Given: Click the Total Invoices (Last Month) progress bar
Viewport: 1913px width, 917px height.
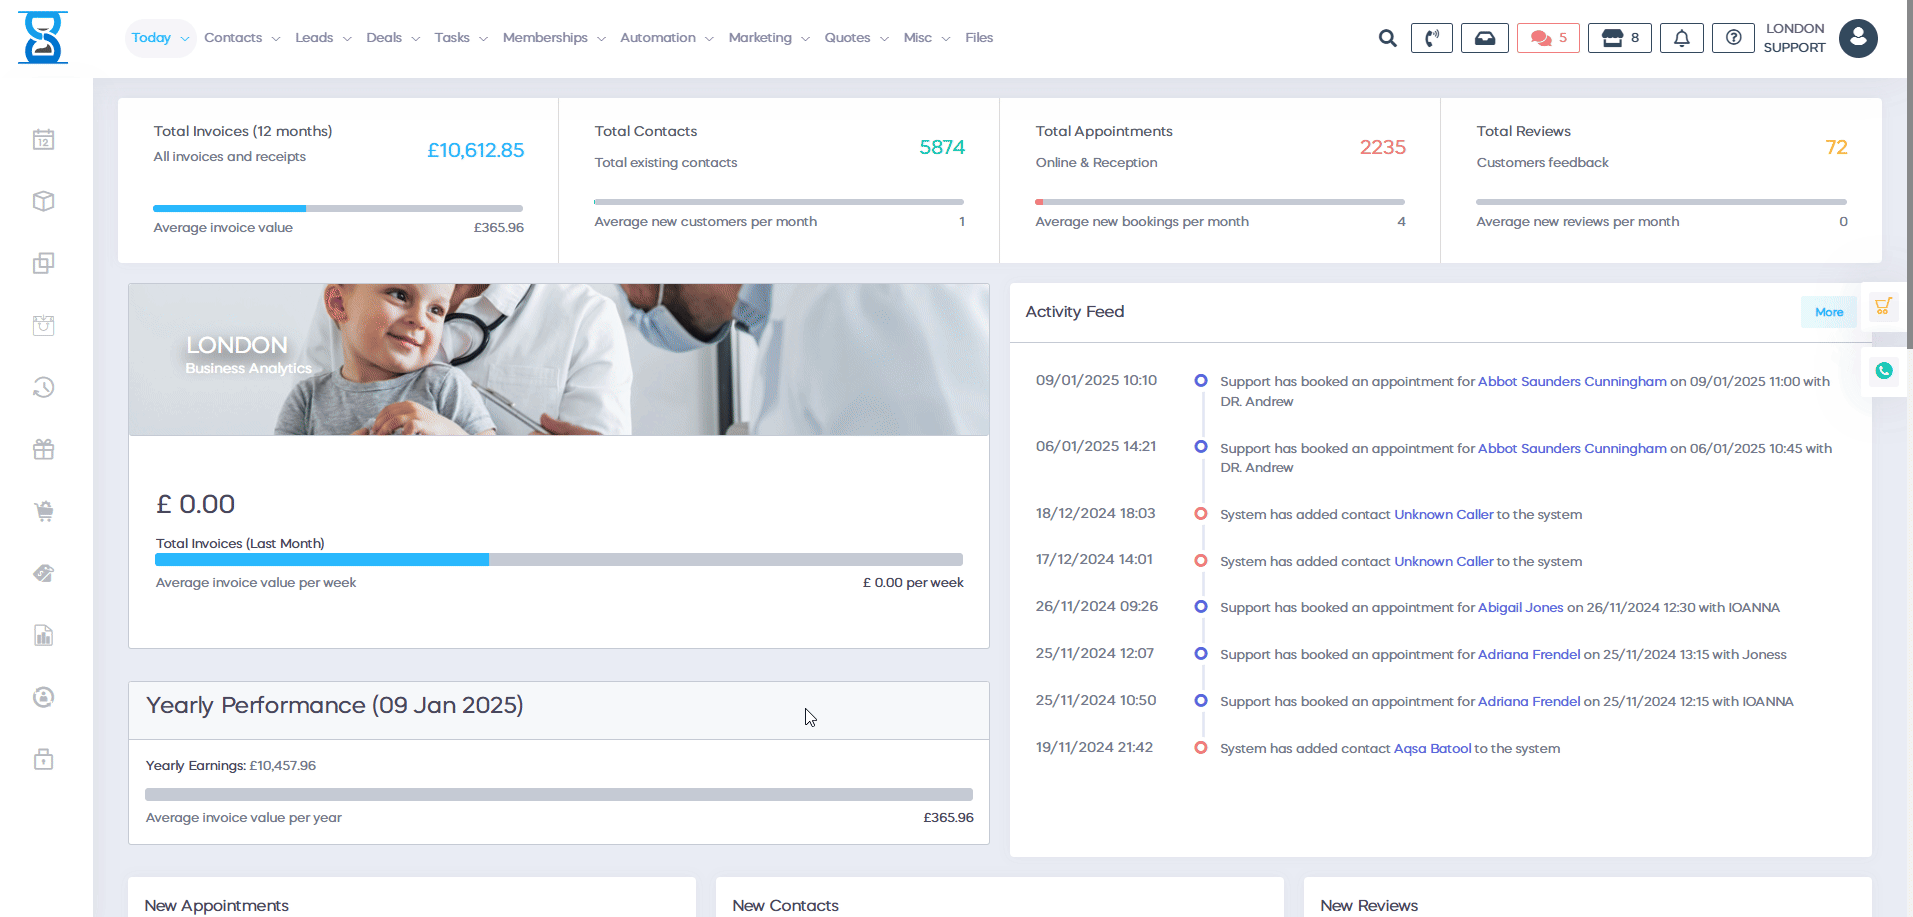Looking at the screenshot, I should pyautogui.click(x=558, y=560).
